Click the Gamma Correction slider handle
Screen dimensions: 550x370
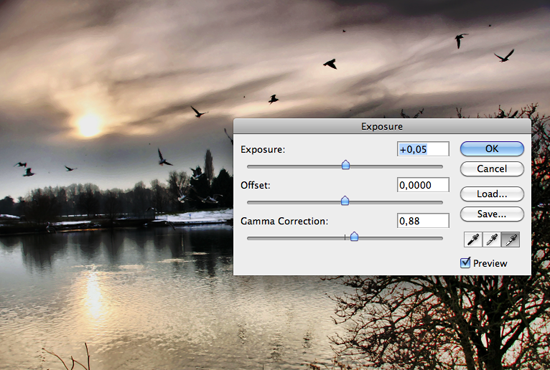point(354,236)
